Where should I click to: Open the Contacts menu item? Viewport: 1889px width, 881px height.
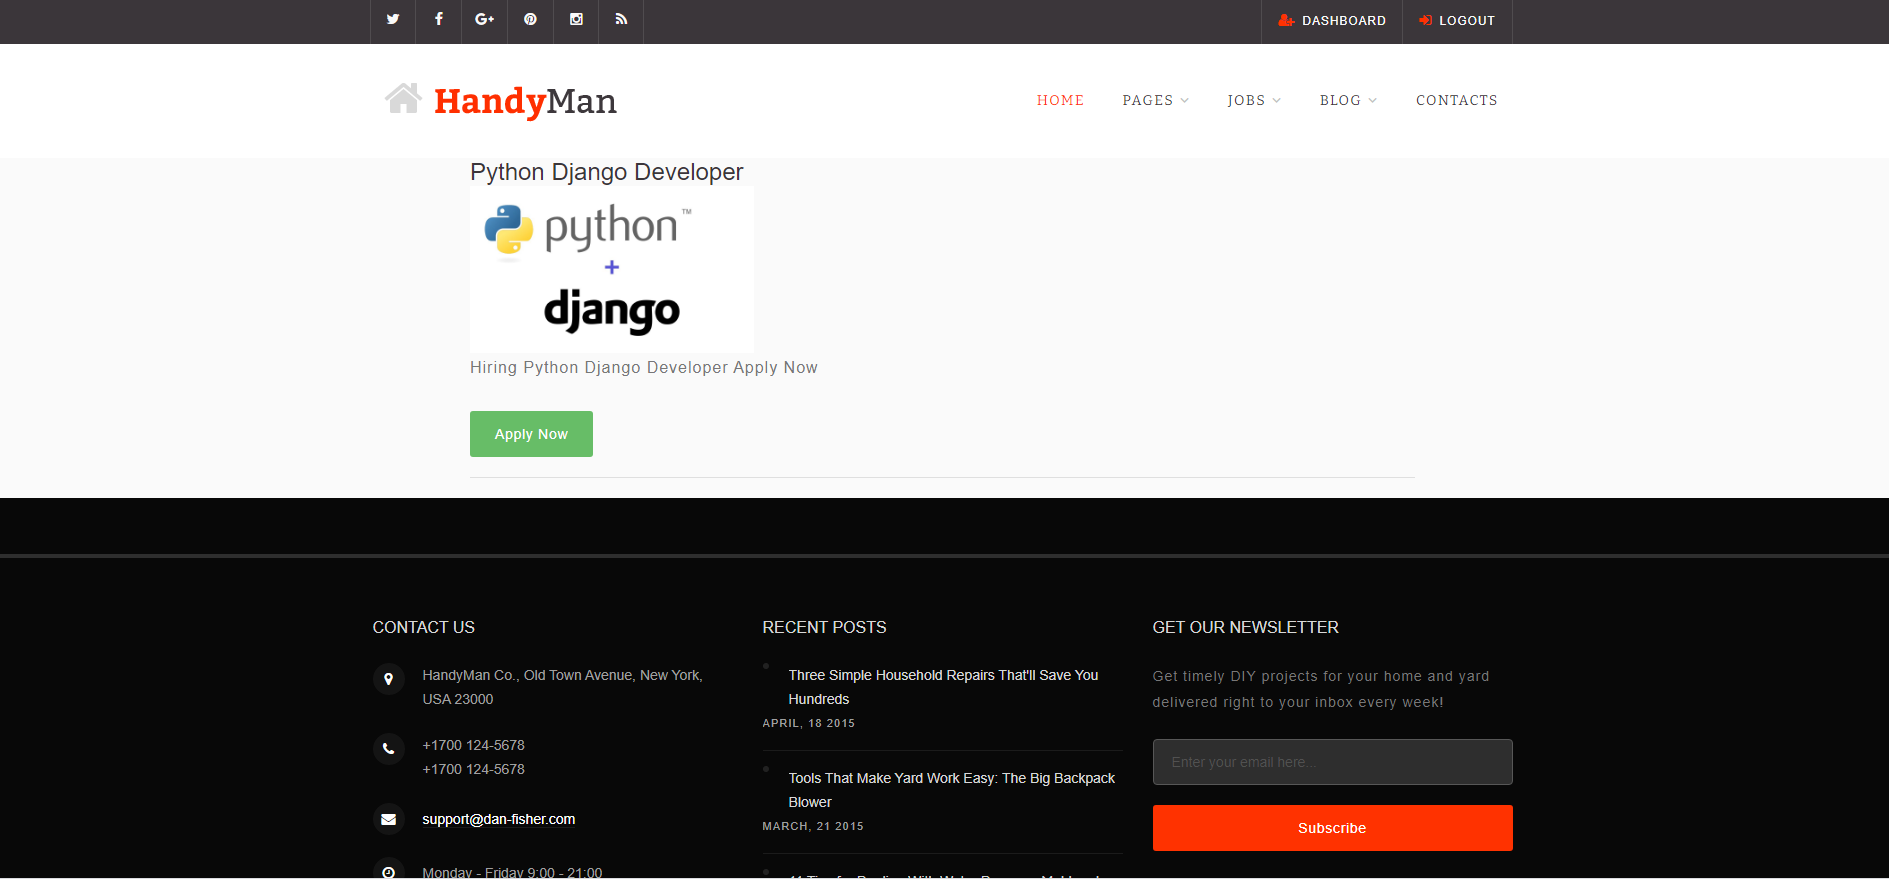click(x=1457, y=100)
